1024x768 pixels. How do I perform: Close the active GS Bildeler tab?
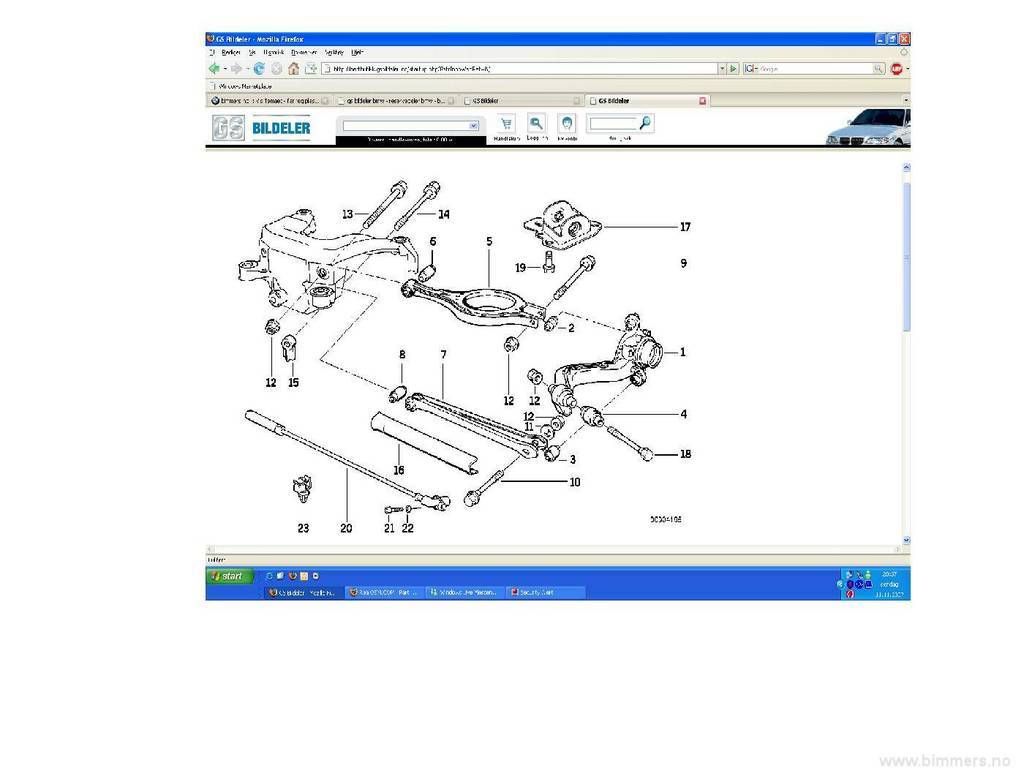coord(702,101)
